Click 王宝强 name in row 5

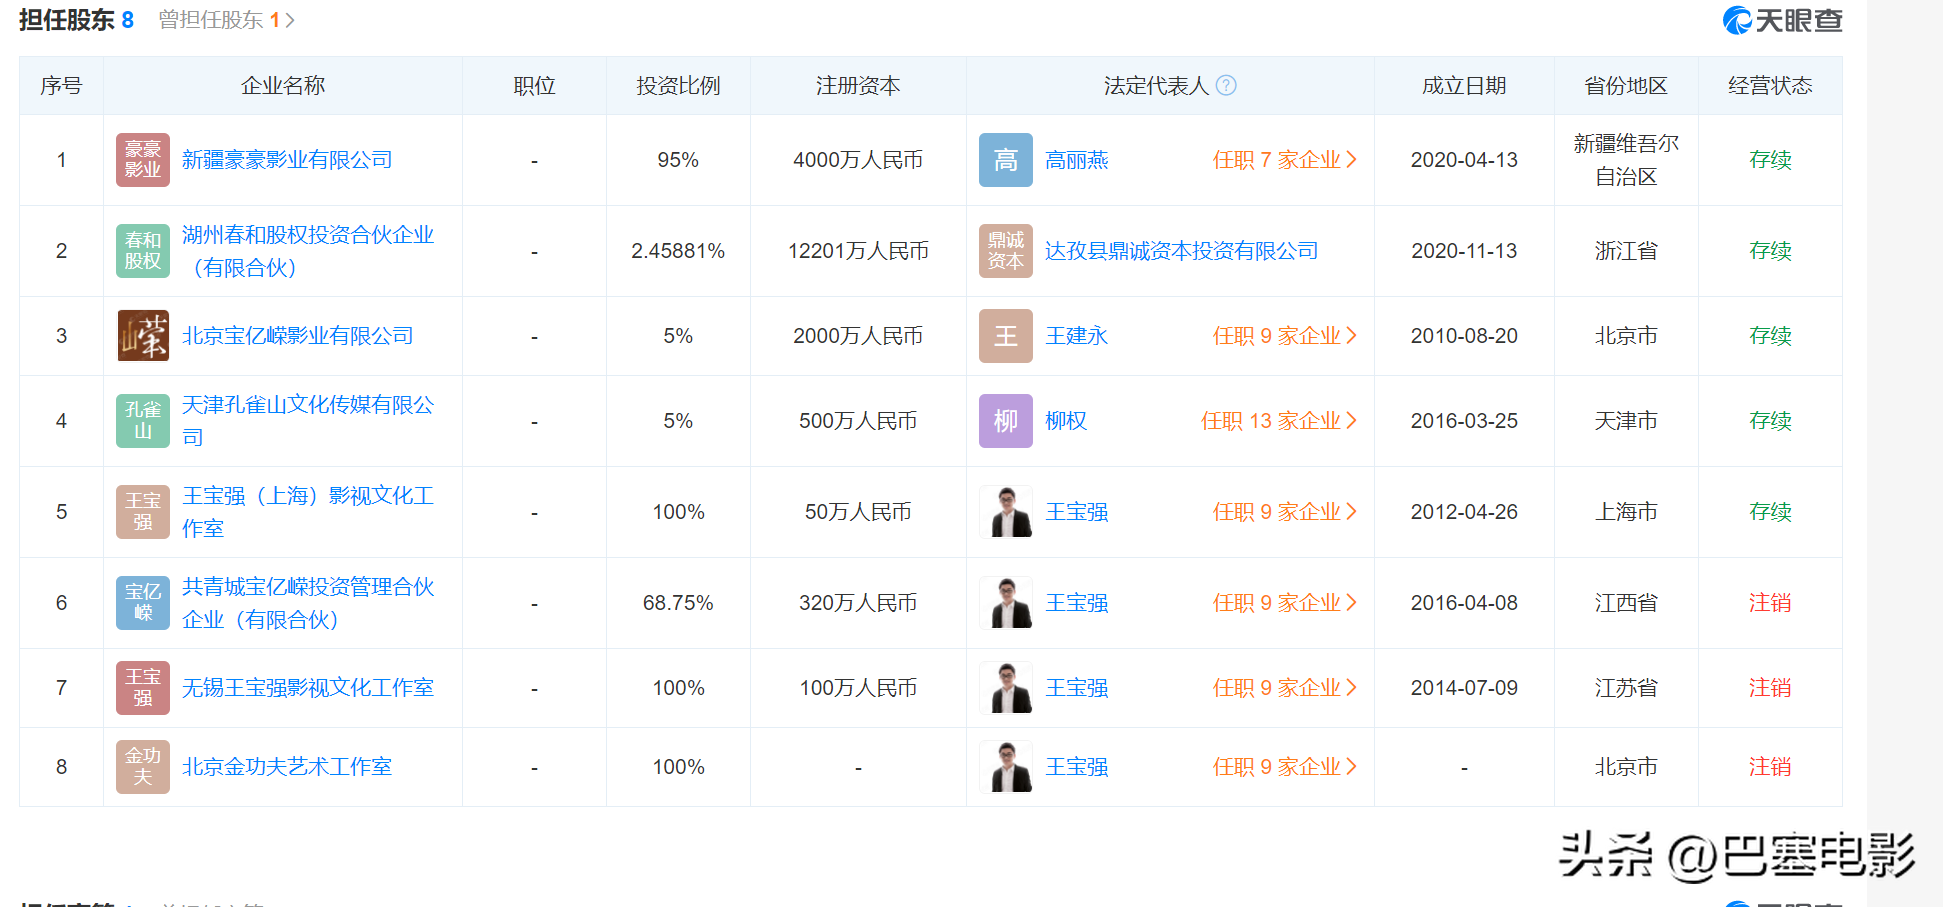(1077, 512)
